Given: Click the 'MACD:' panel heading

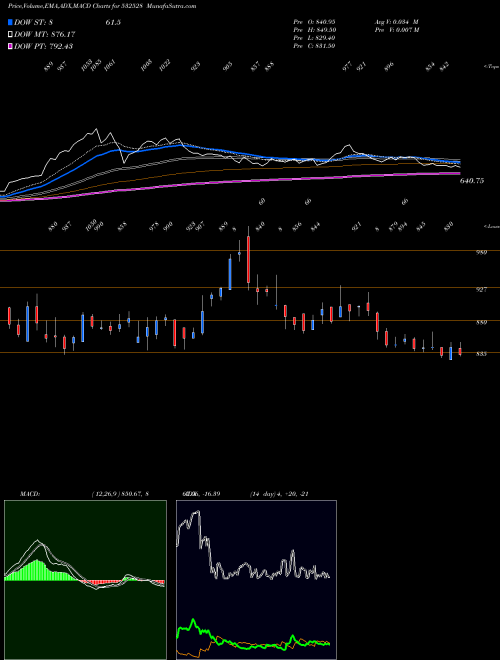Looking at the screenshot, I should (x=30, y=494).
